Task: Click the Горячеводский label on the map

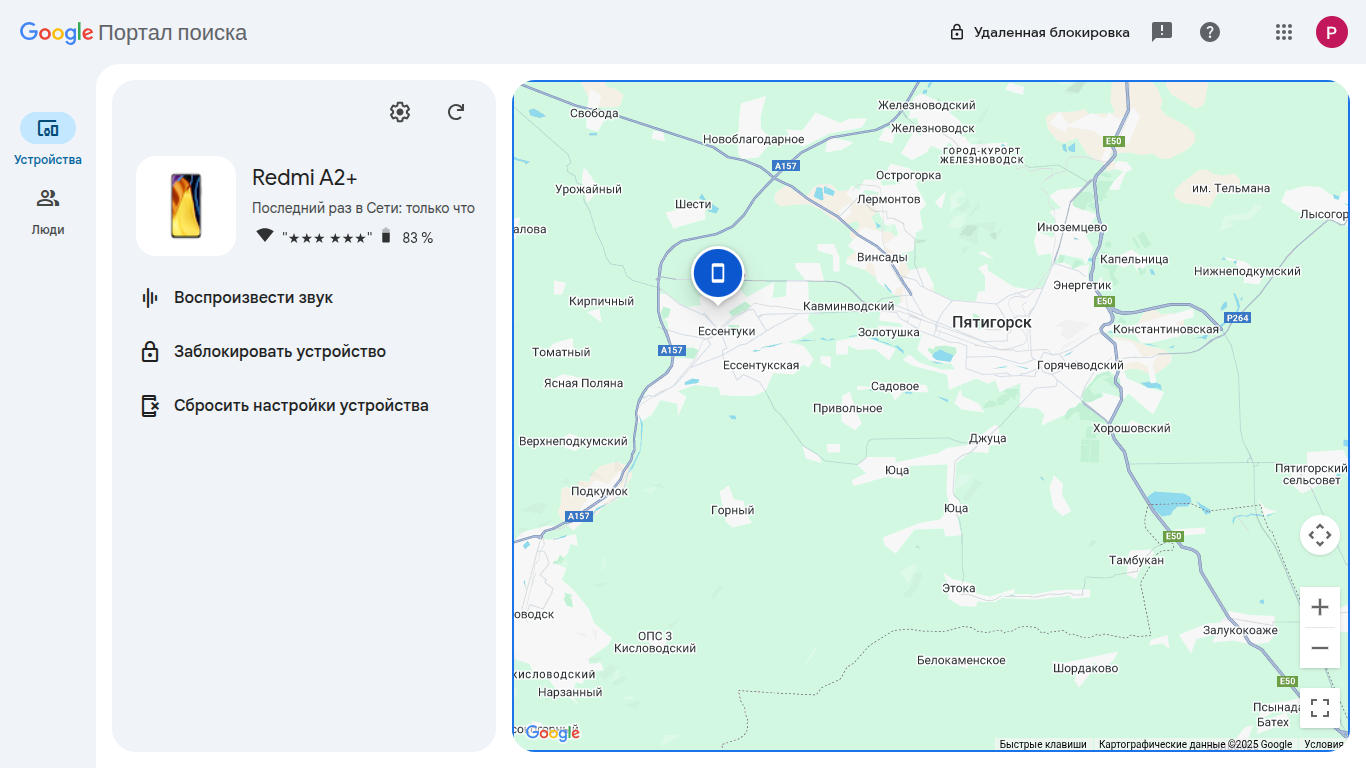Action: click(1081, 366)
